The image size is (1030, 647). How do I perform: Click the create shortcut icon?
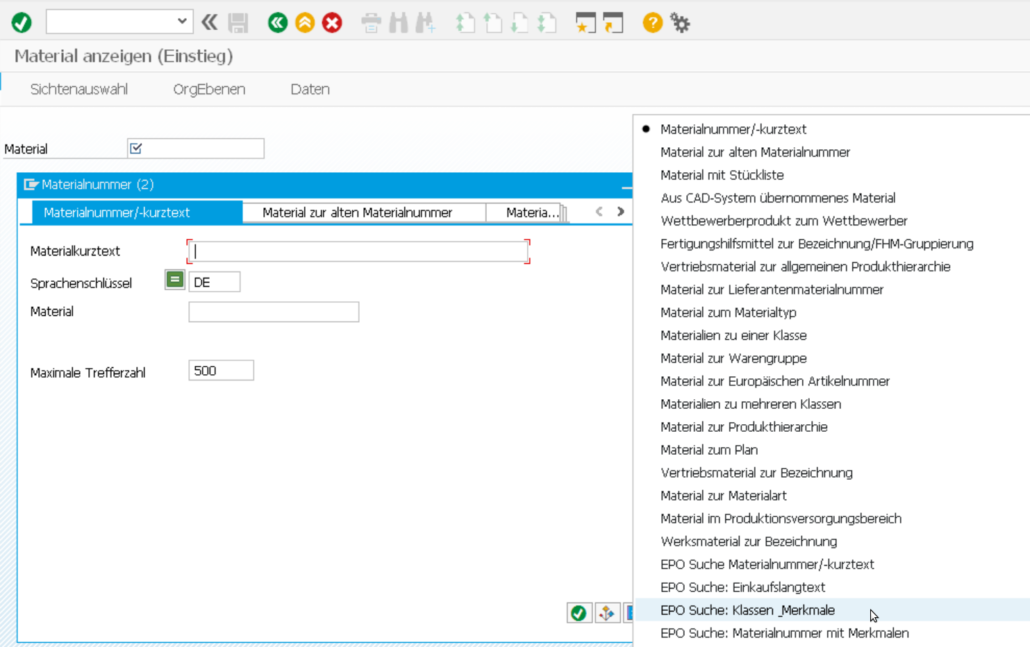[x=613, y=23]
